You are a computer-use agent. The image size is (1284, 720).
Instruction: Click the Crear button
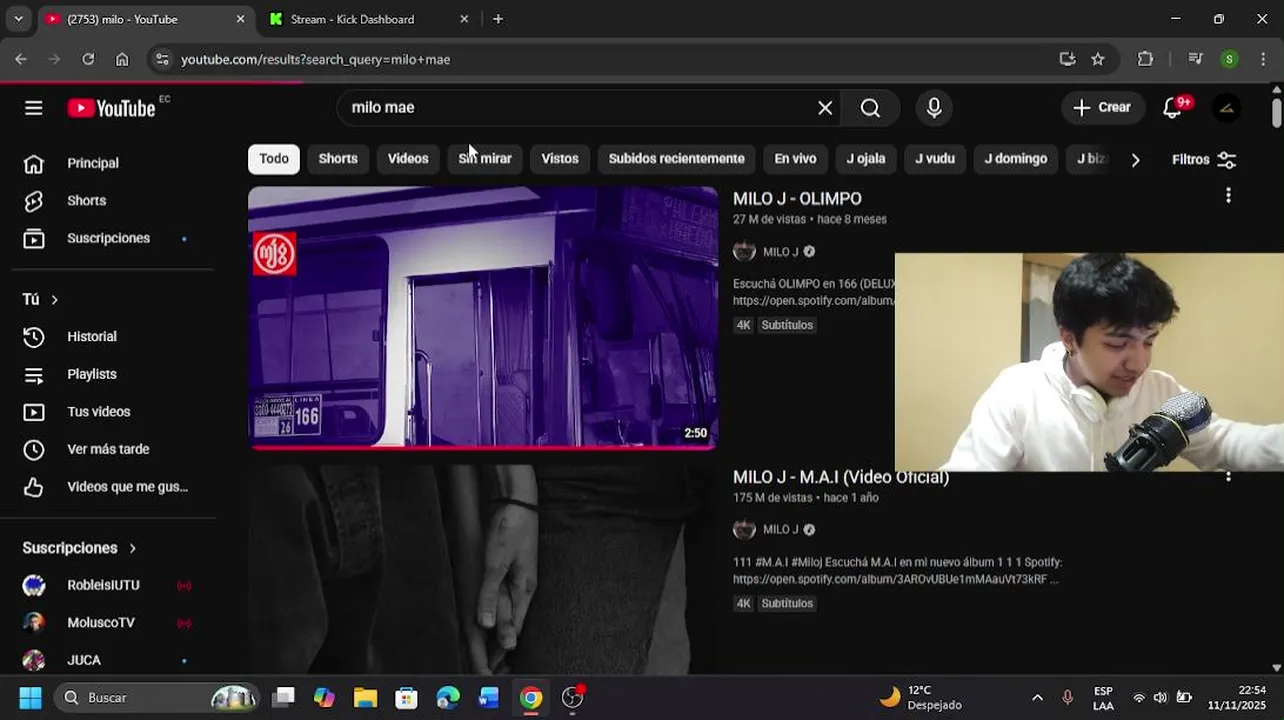tap(1102, 108)
